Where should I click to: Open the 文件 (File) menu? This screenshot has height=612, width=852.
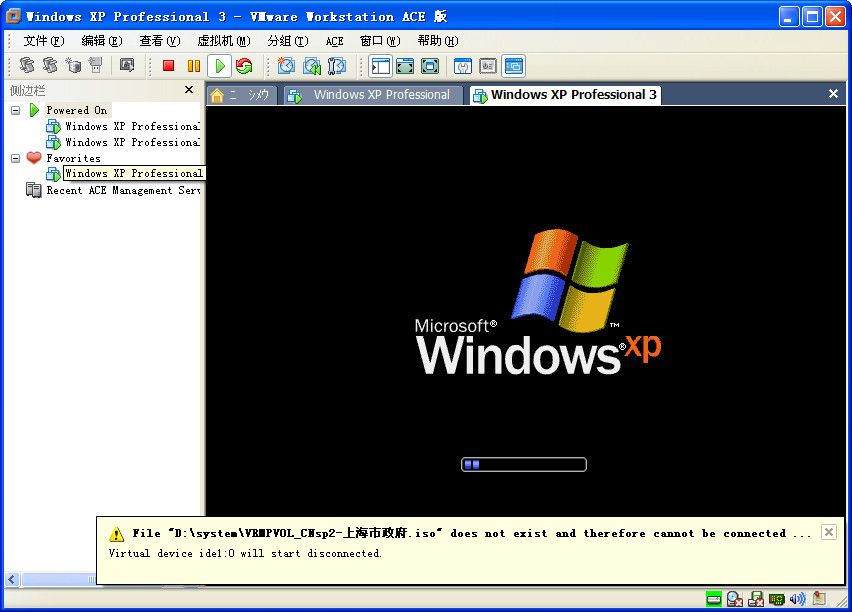point(43,41)
